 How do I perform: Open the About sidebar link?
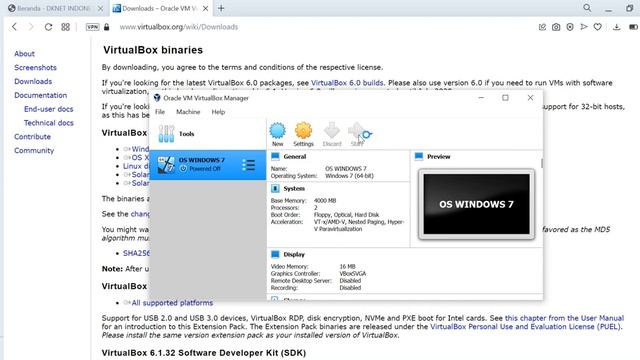[x=24, y=53]
